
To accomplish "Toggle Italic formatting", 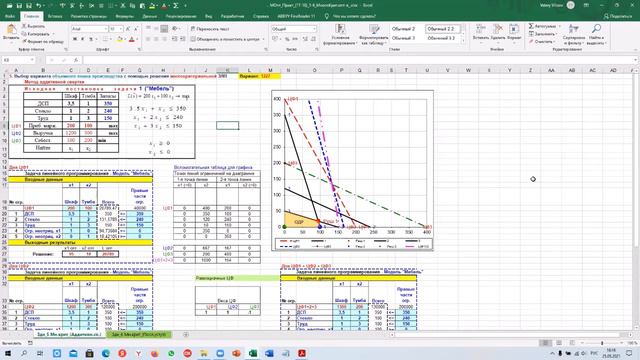I will coord(82,39).
